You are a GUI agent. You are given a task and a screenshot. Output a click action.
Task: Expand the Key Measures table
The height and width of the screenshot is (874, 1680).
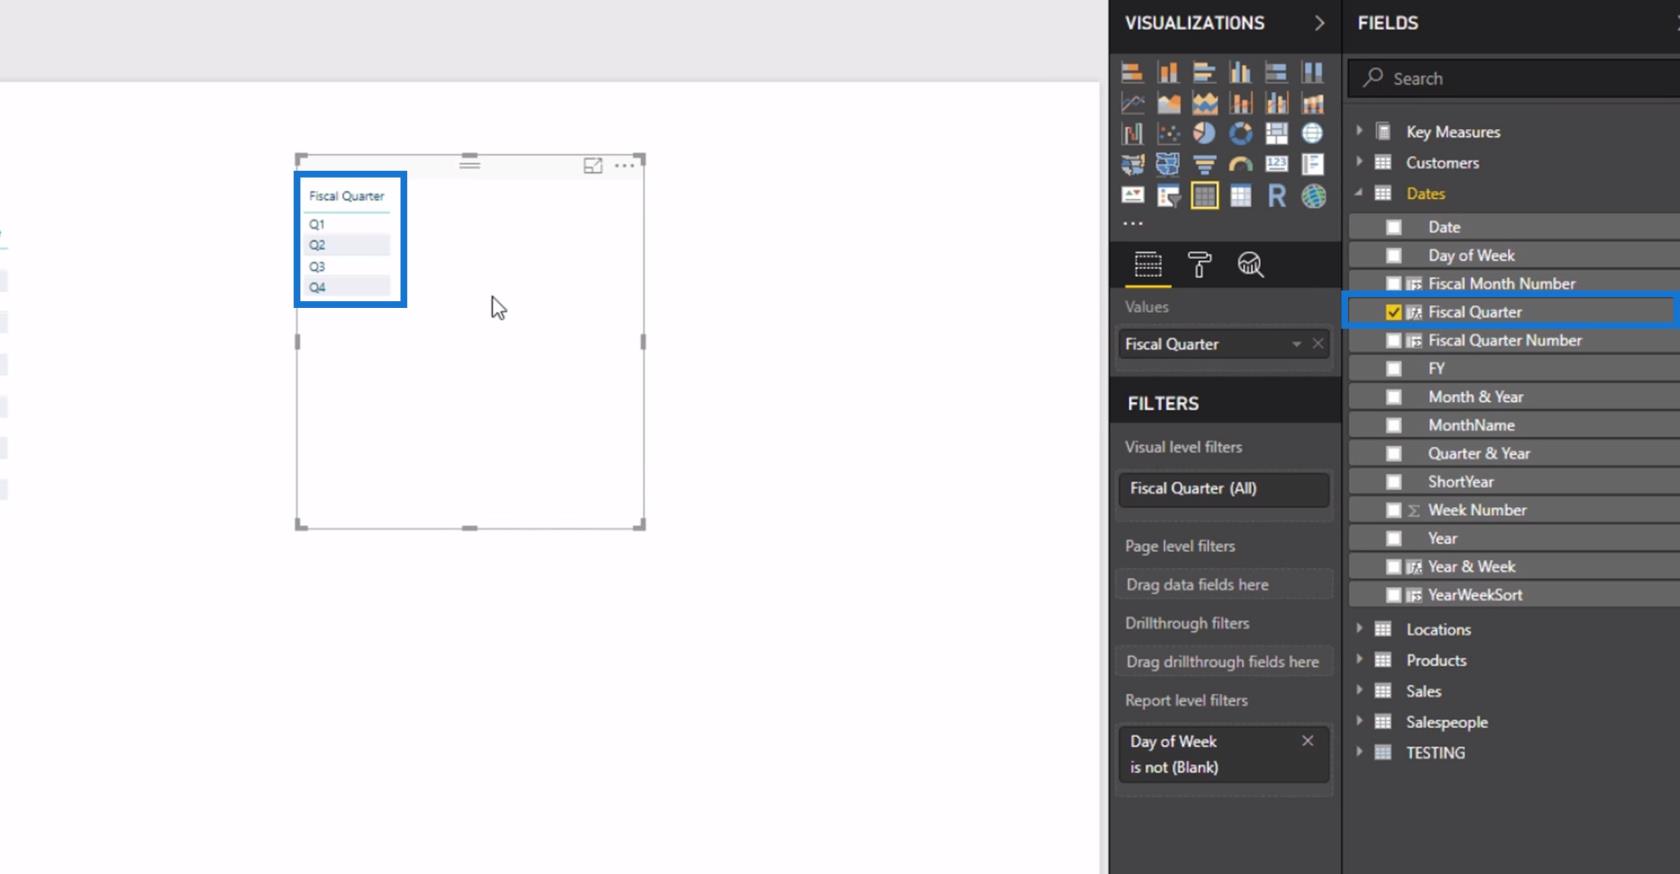1359,131
